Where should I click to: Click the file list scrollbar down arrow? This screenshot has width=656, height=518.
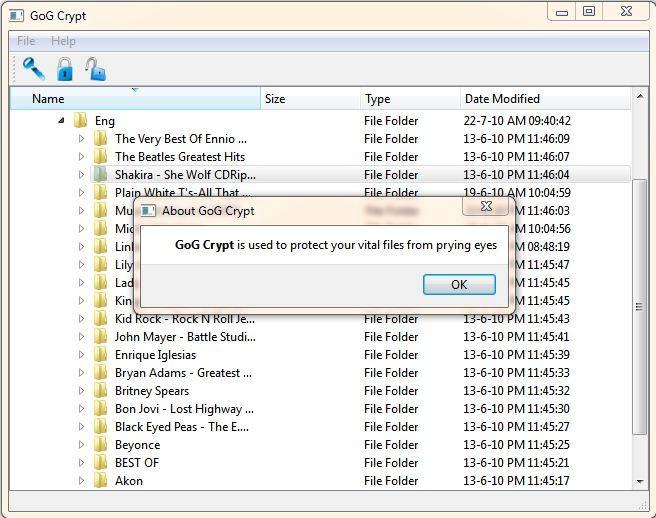(640, 481)
